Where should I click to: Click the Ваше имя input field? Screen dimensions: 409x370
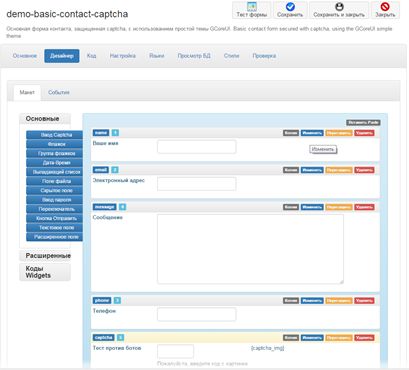(197, 147)
